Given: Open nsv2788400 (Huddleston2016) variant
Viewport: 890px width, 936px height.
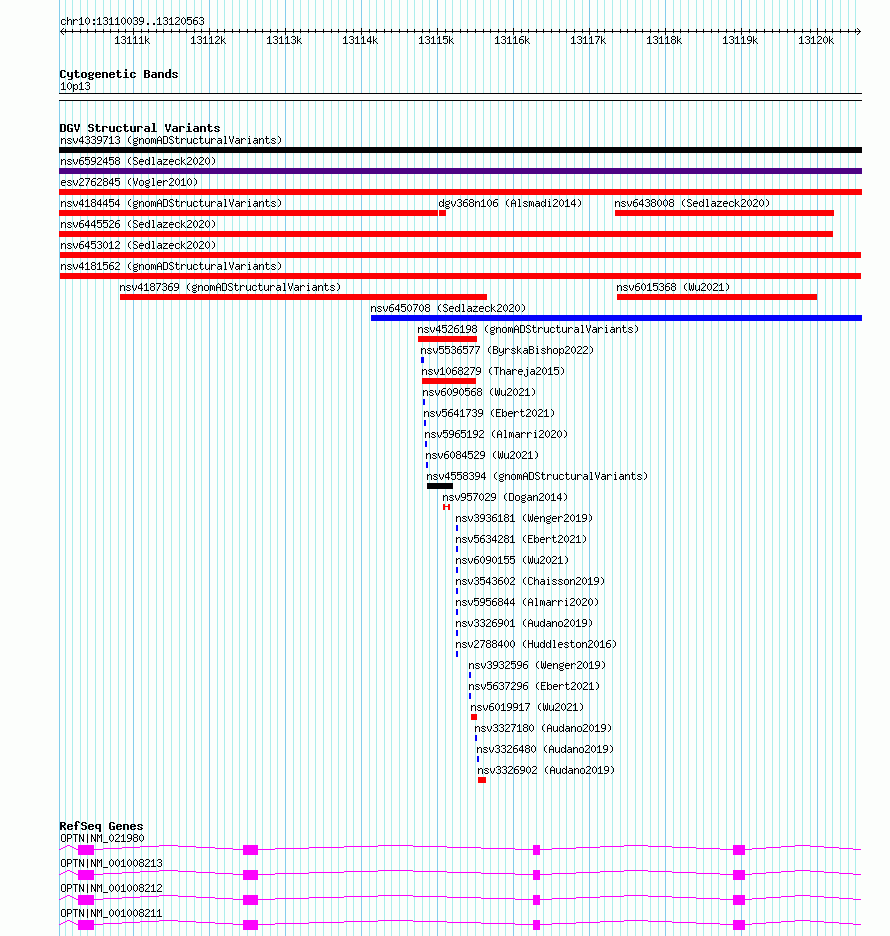Looking at the screenshot, I should [536, 644].
